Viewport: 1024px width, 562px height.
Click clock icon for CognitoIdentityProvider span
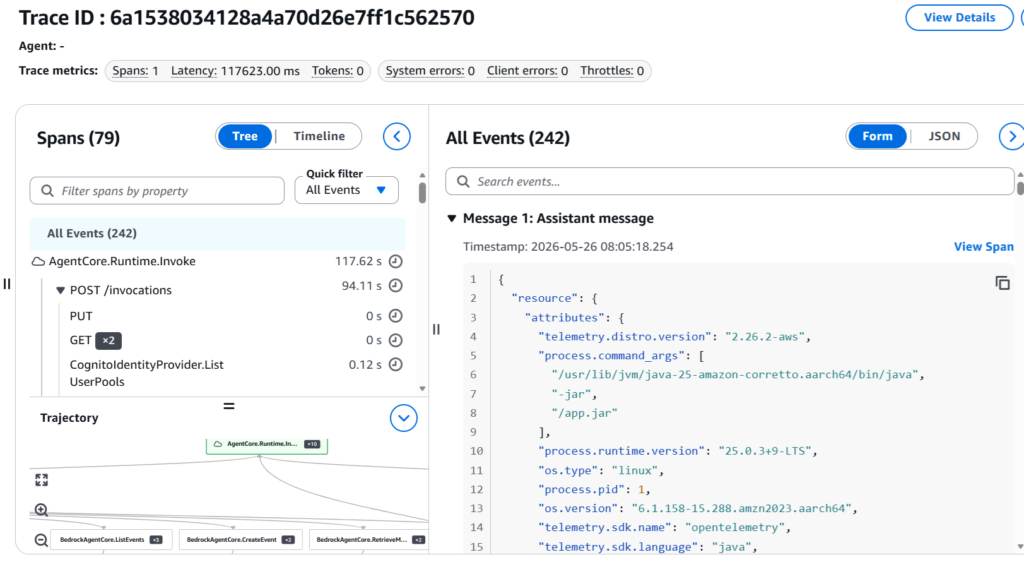[x=396, y=364]
